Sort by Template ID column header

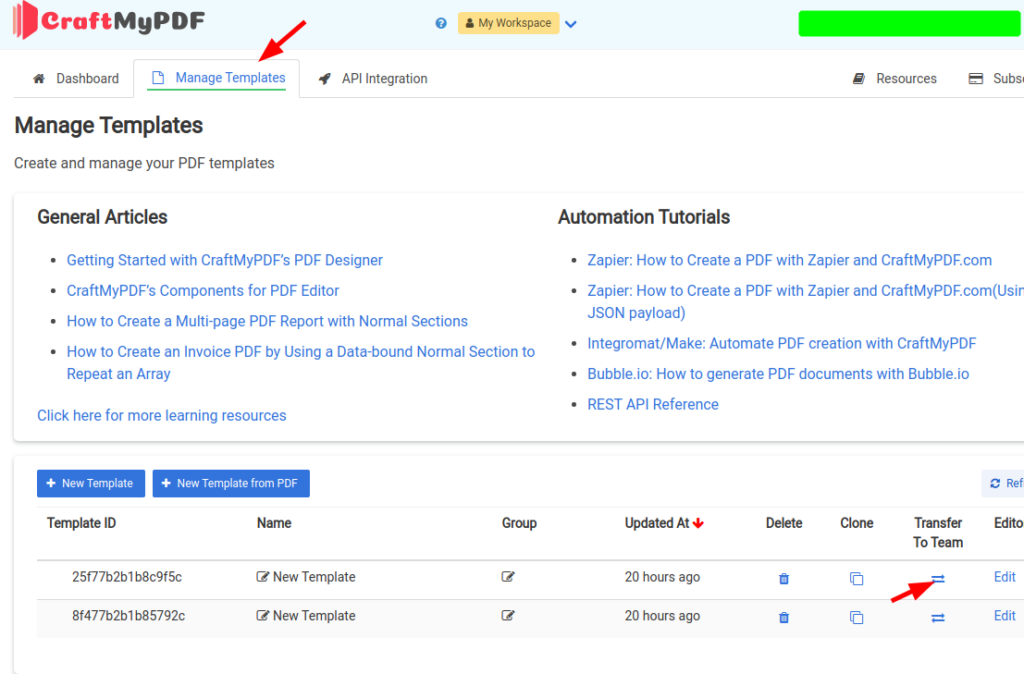(82, 523)
